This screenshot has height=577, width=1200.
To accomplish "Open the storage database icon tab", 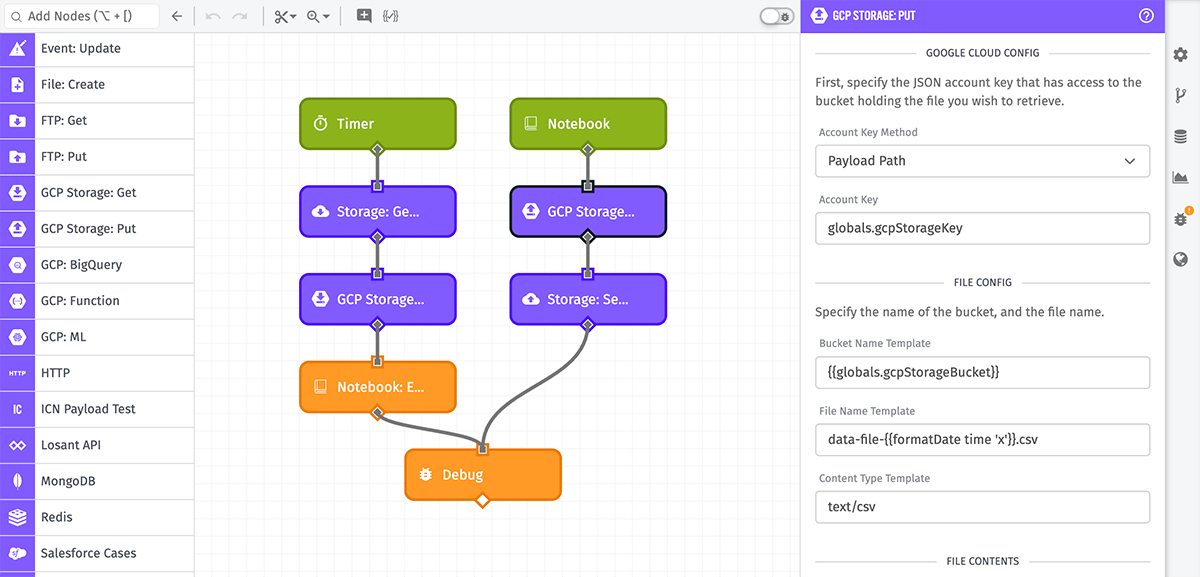I will click(1180, 136).
